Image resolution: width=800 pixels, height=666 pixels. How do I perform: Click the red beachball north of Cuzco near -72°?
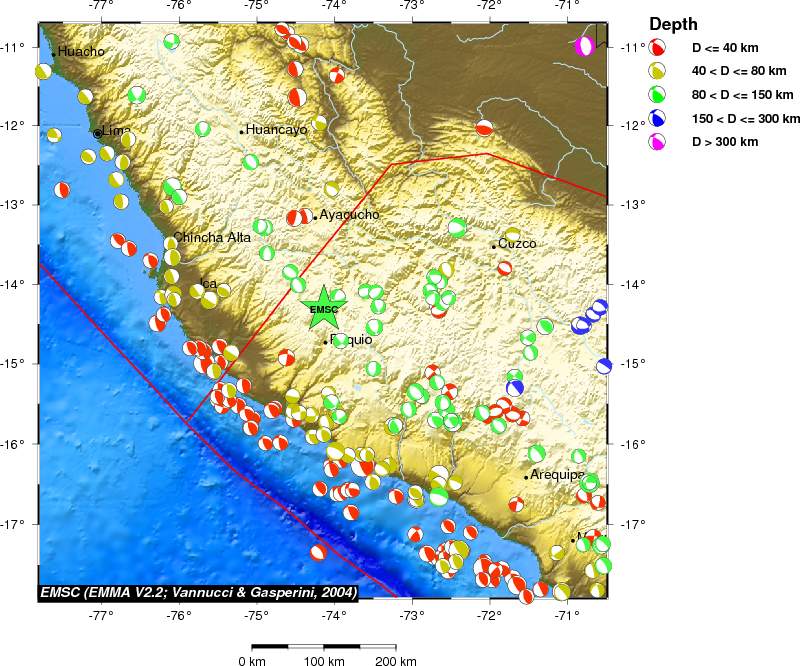coord(484,128)
